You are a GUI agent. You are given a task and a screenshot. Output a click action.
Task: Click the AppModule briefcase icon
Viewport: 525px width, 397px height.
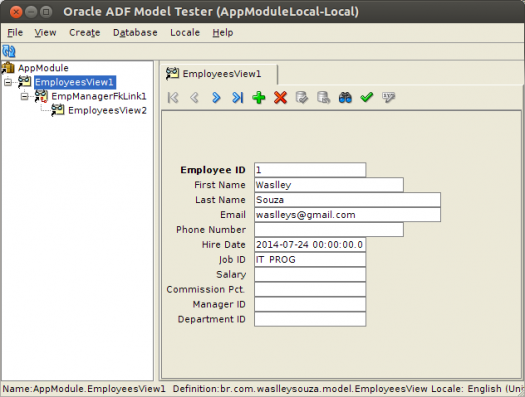coord(8,68)
